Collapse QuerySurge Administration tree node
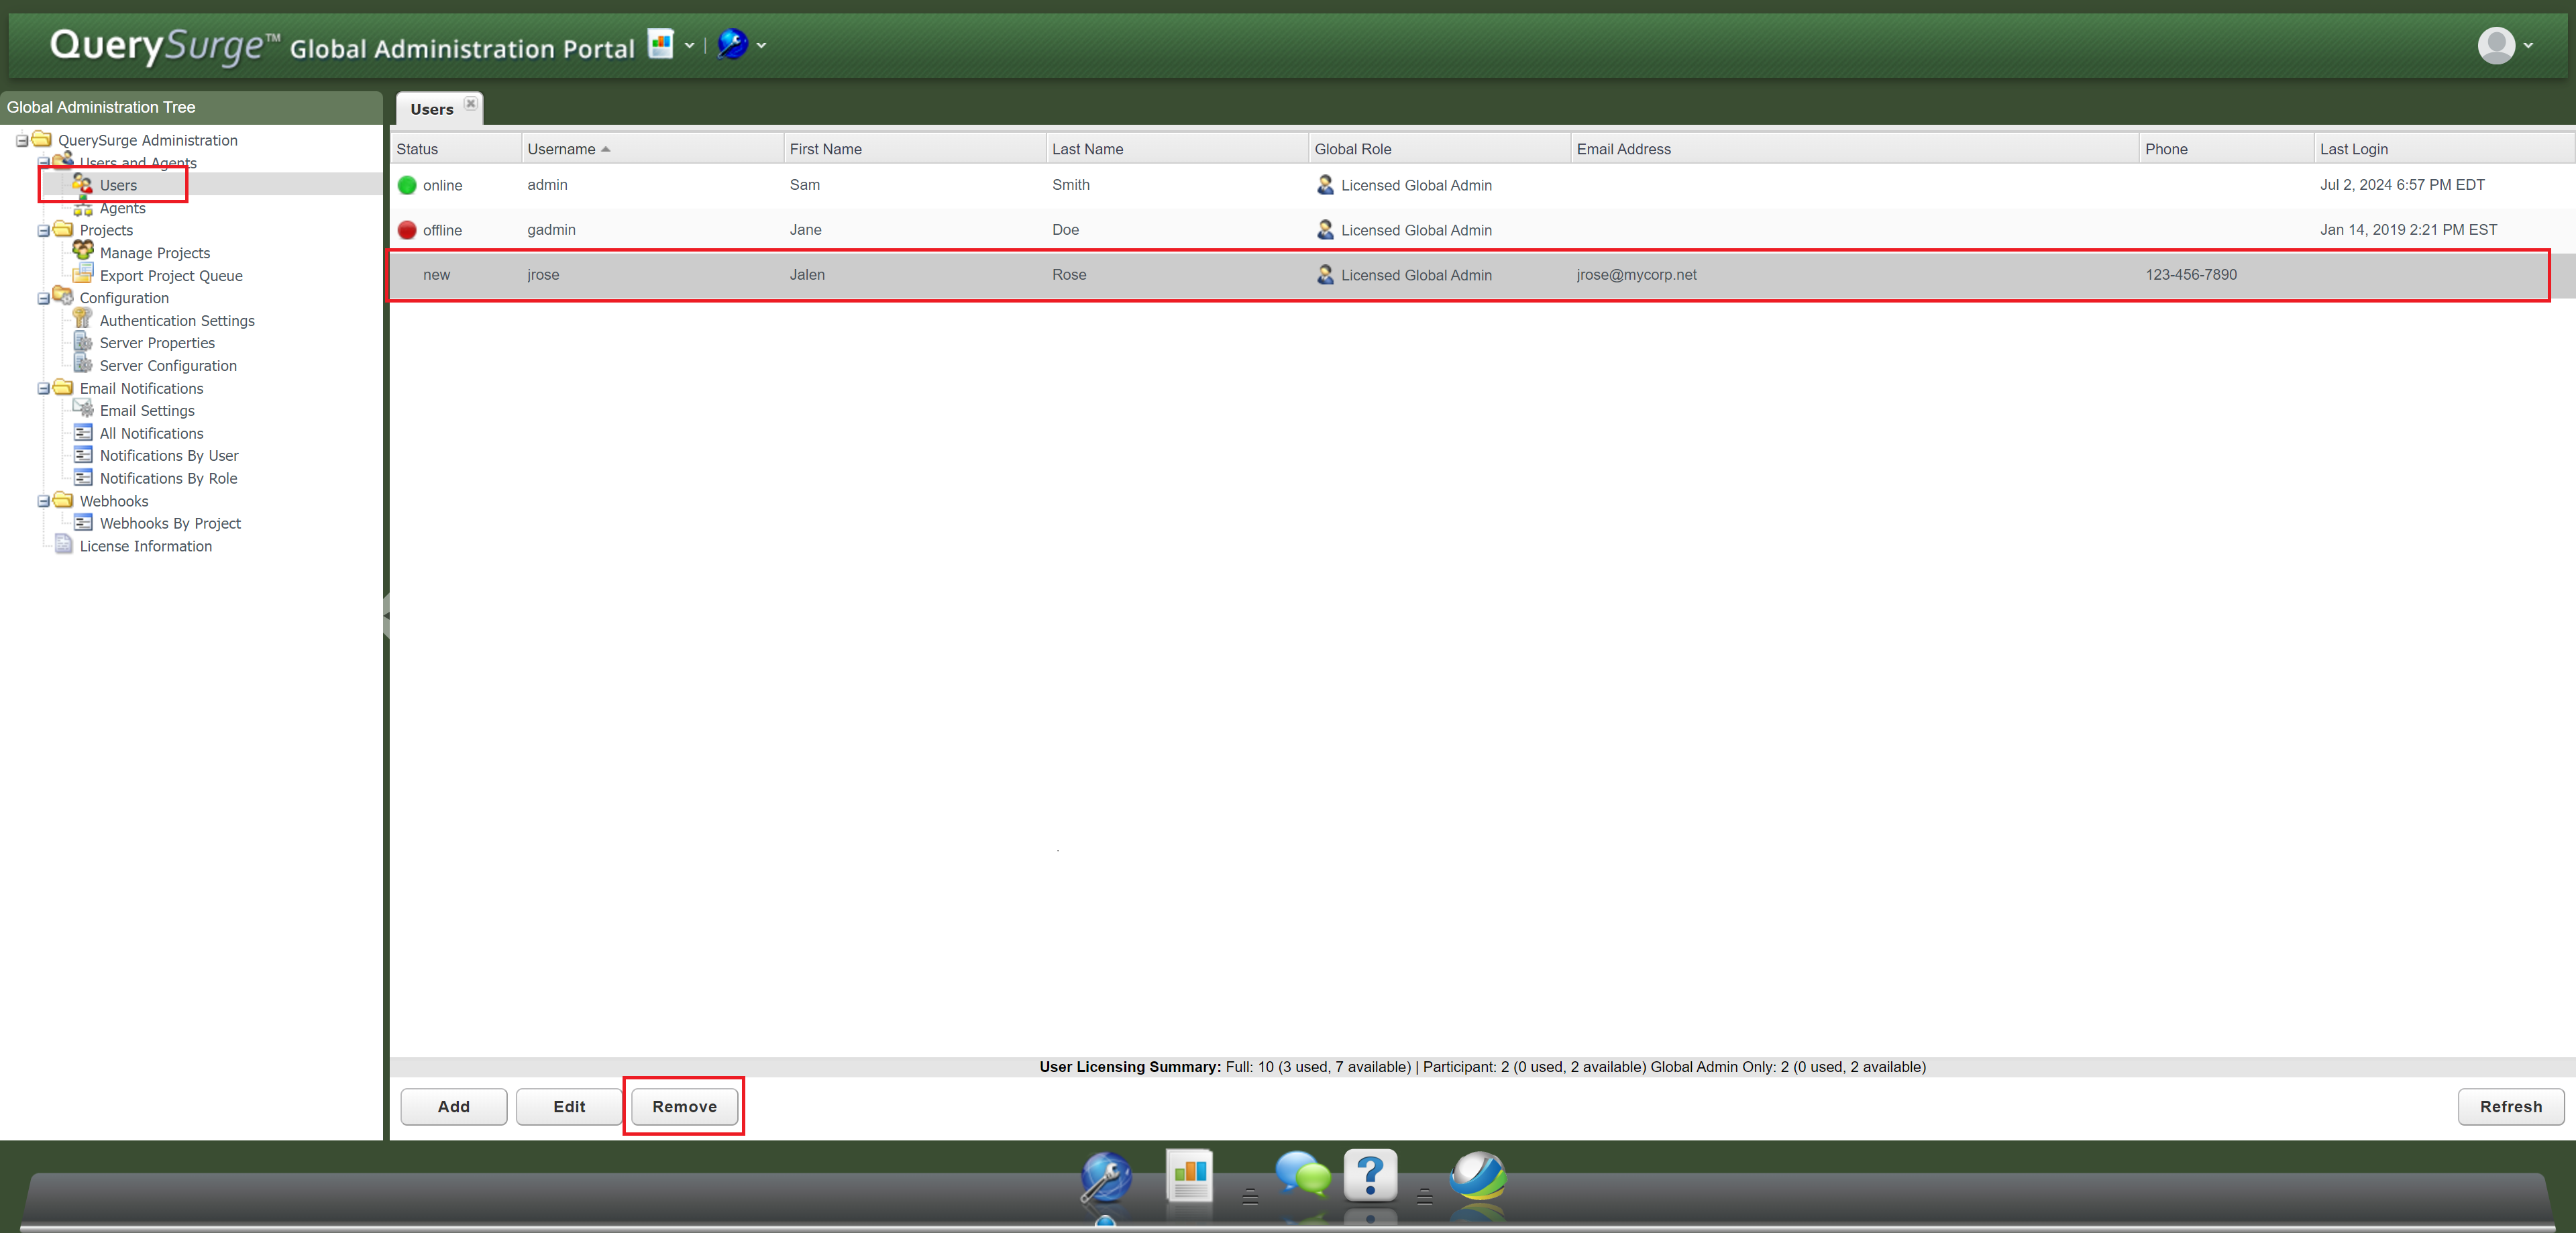Screen dimensions: 2576x1233 [22, 141]
